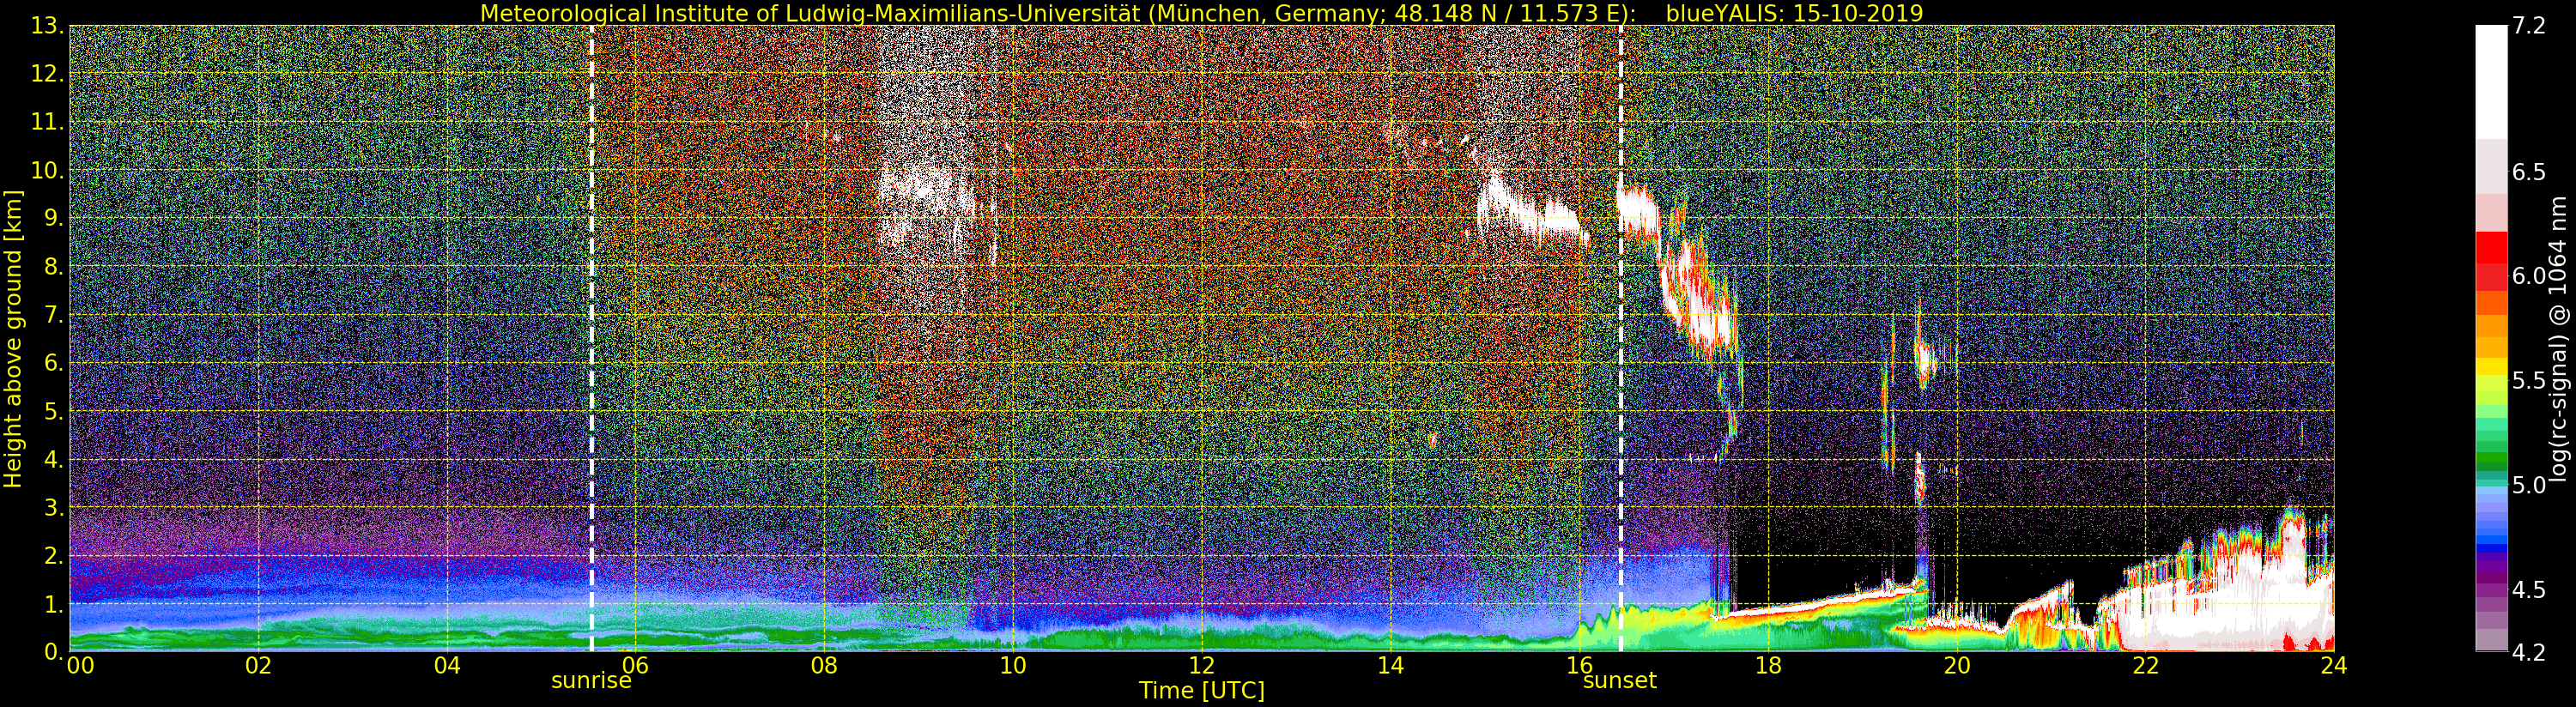Select the "Height above ground [km]" axis label
Image resolution: width=2576 pixels, height=707 pixels.
[13, 339]
